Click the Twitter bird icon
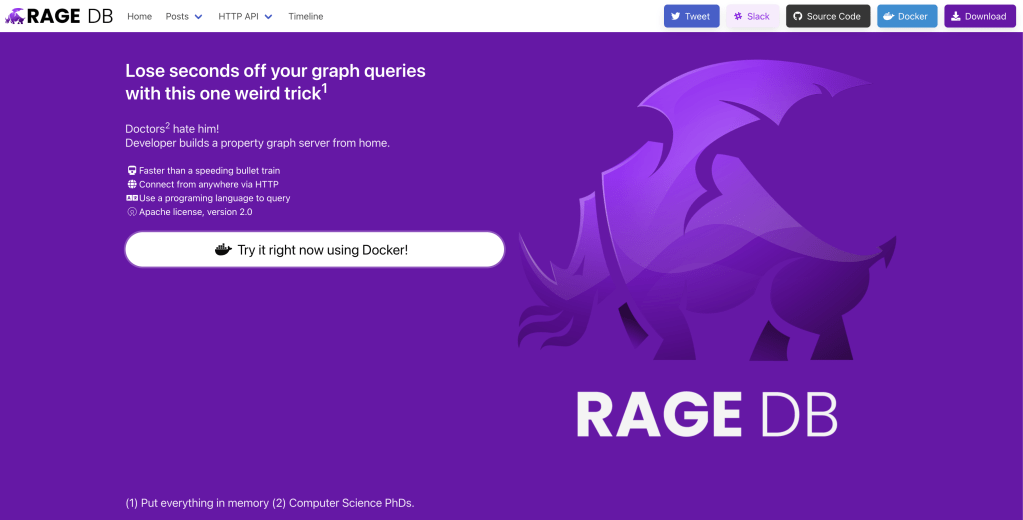The image size is (1023, 520). 676,17
